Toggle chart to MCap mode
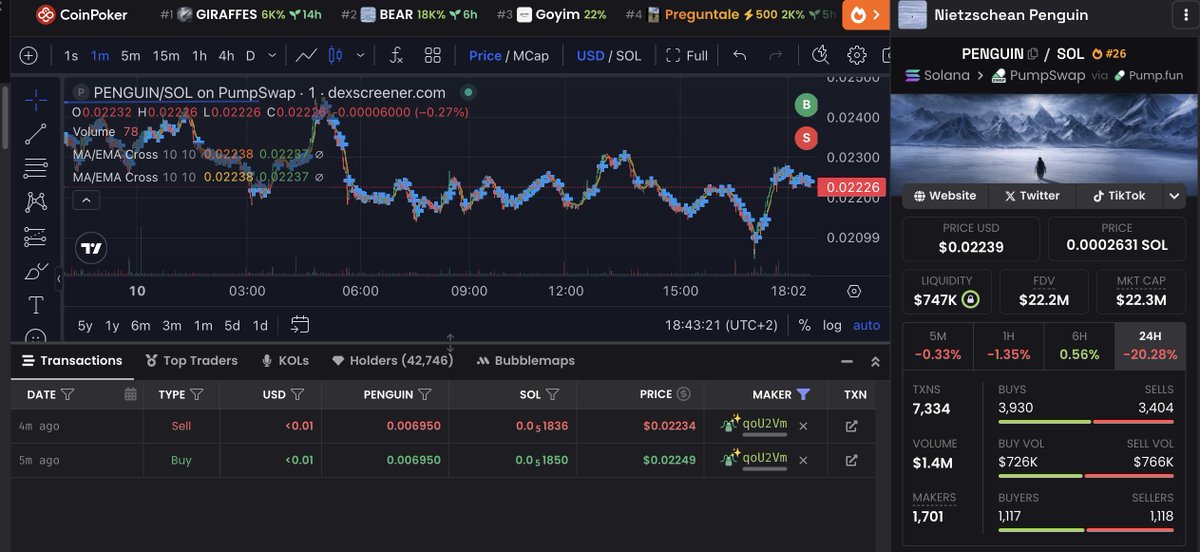1200x552 pixels. pos(530,56)
